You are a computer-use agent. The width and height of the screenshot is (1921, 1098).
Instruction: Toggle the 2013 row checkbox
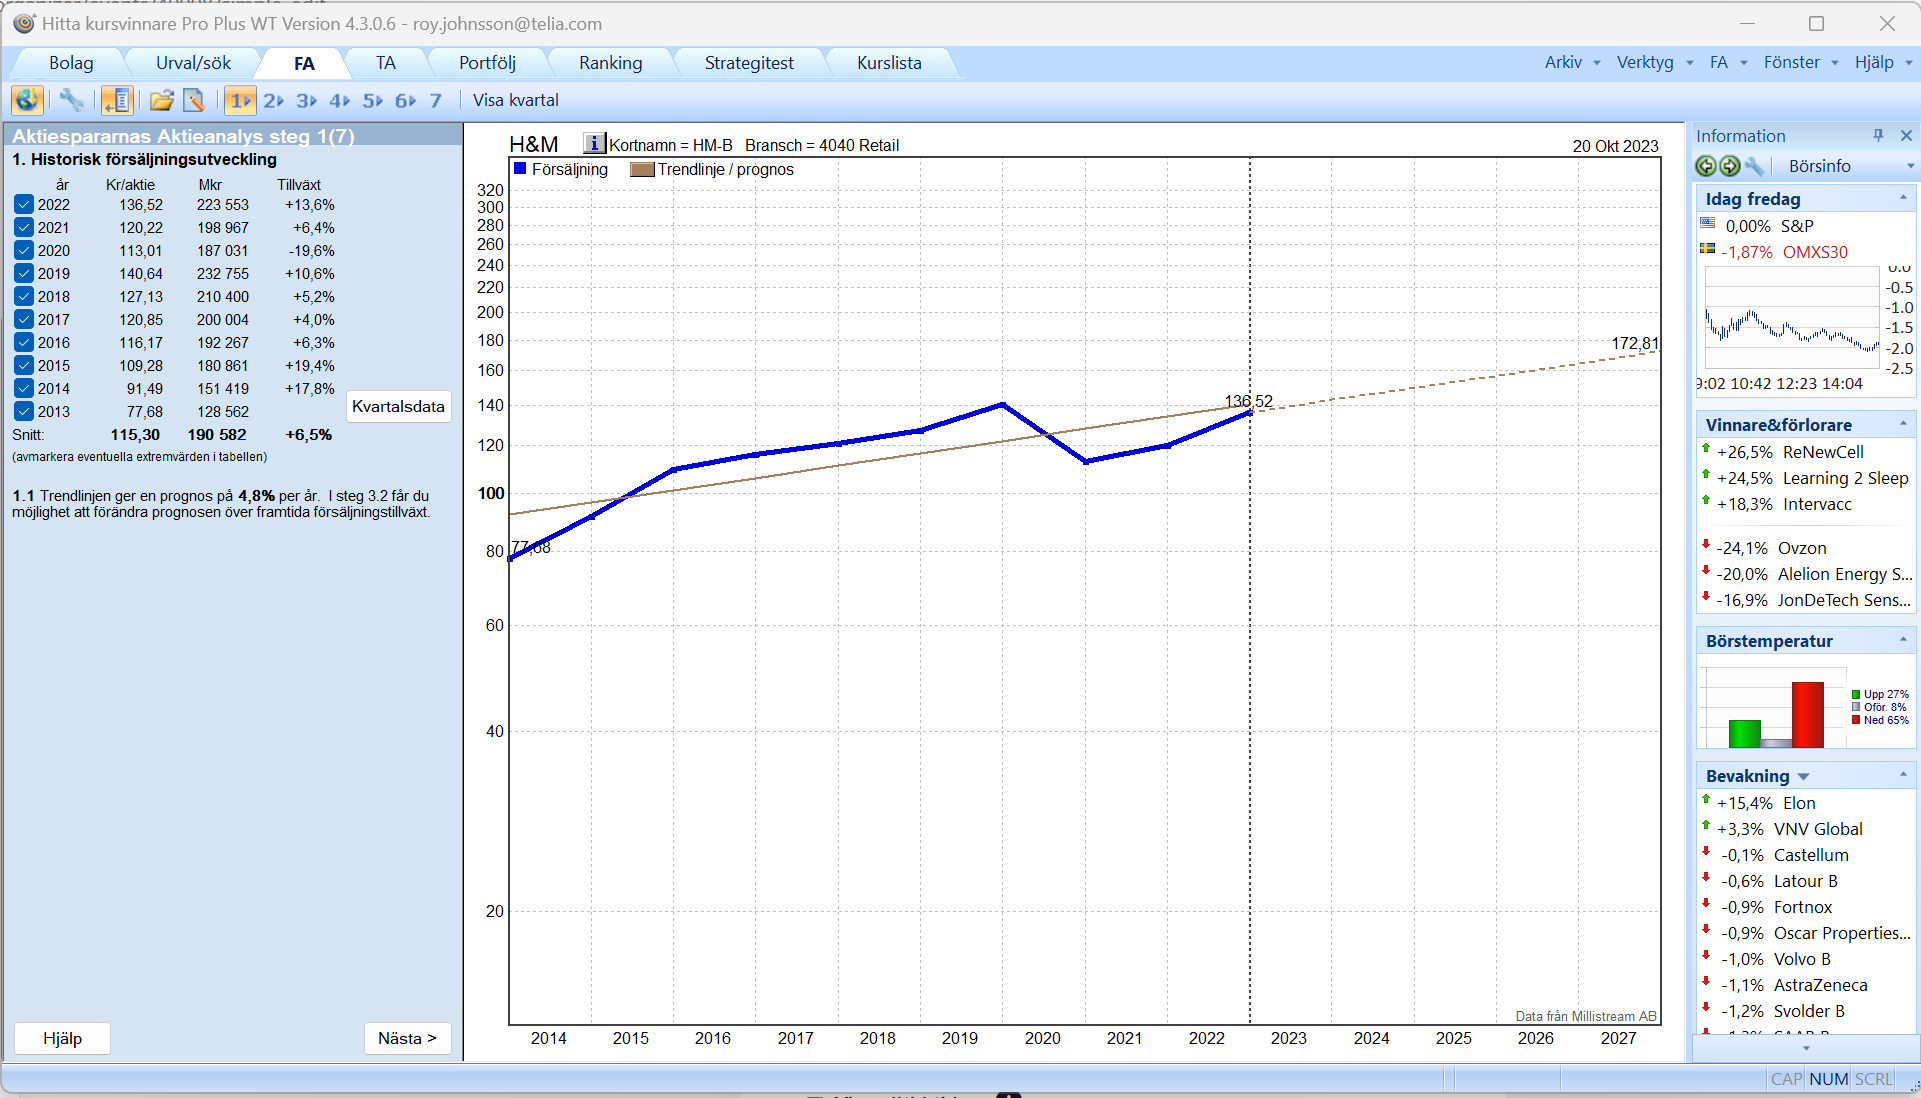tap(24, 412)
